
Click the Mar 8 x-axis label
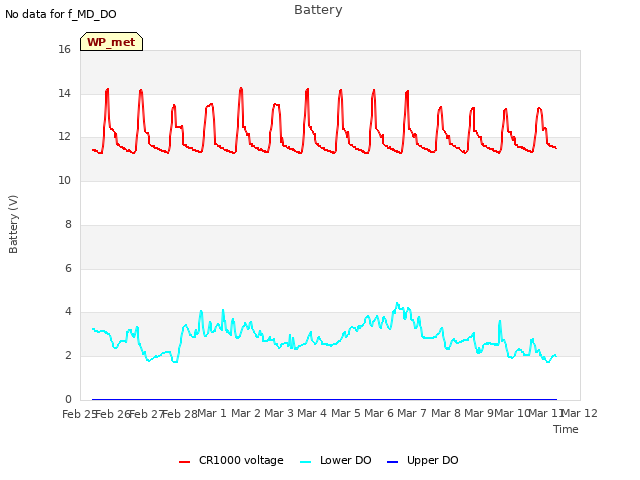click(446, 413)
